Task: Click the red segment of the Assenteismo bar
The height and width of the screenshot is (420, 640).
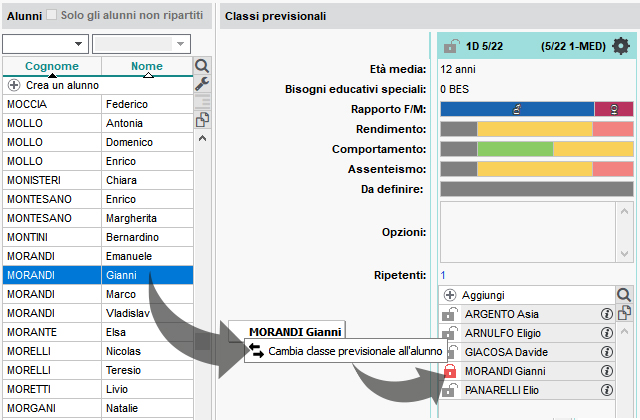Action: [x=613, y=169]
